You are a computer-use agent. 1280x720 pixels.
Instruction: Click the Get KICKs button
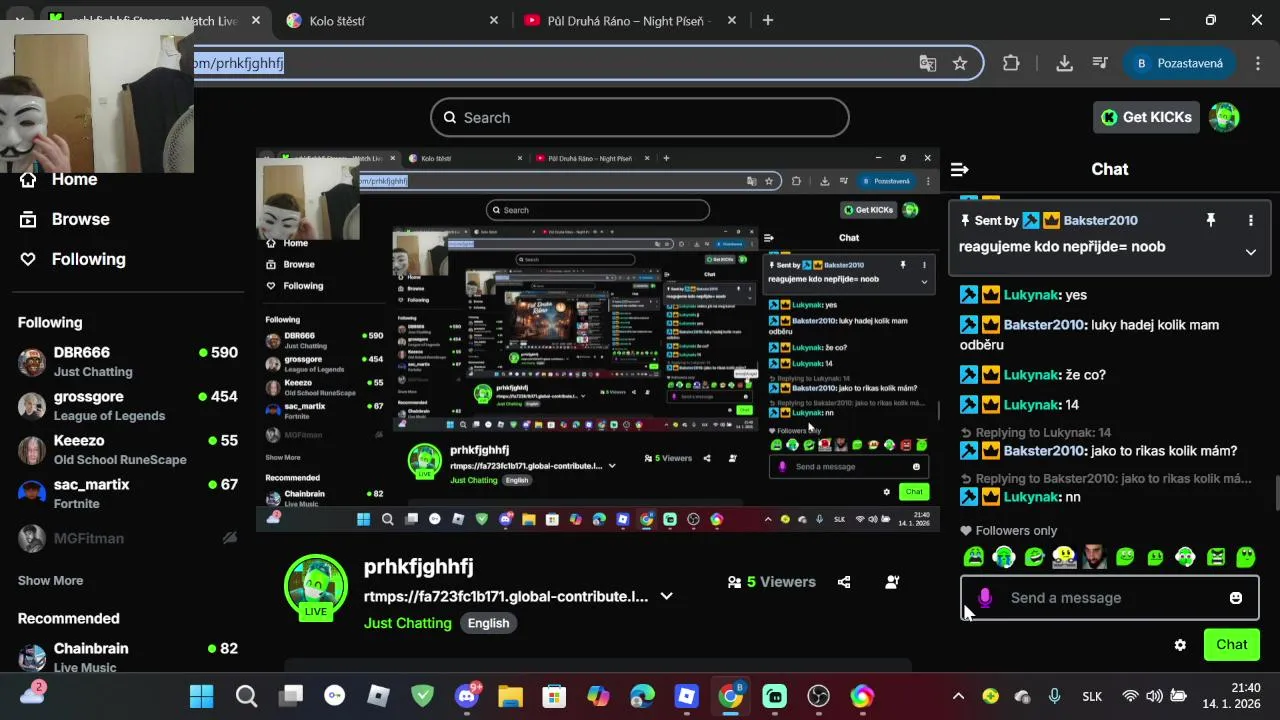tap(1146, 117)
